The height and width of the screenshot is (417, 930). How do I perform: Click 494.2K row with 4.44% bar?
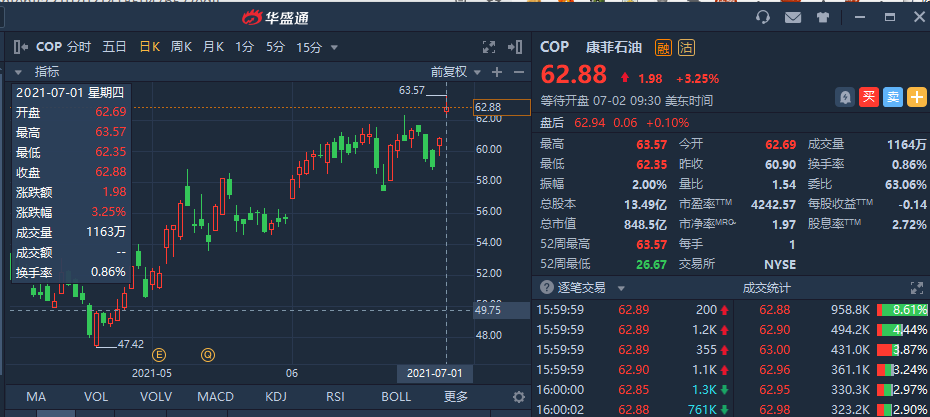(x=832, y=329)
